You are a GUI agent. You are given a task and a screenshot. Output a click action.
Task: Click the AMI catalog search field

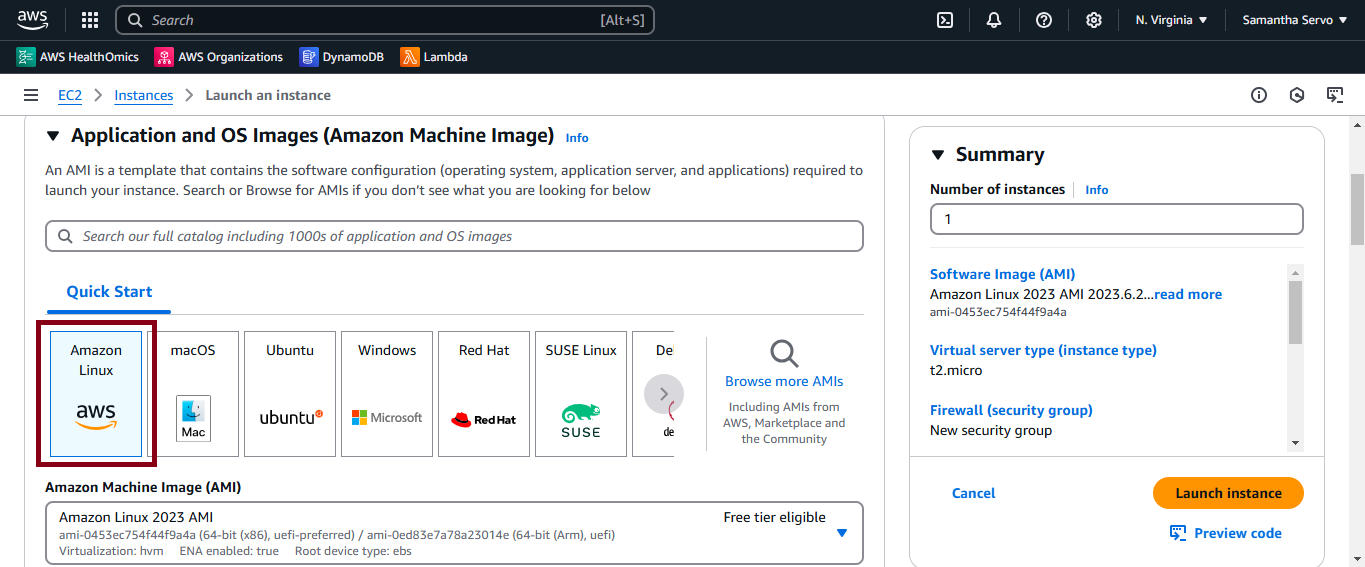454,236
